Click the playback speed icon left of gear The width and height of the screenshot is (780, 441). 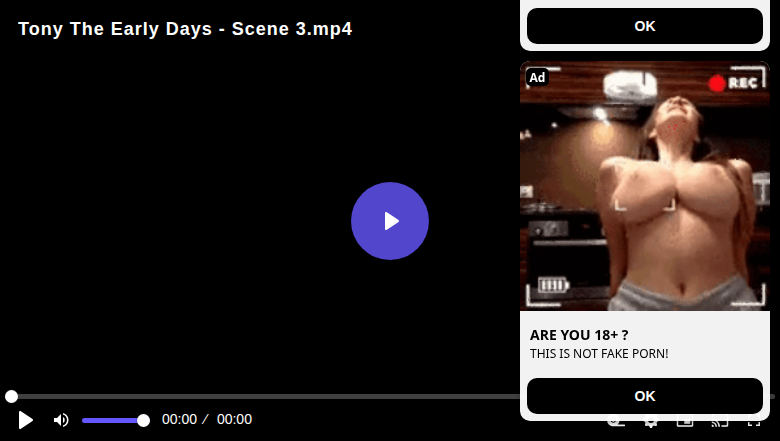[616, 423]
